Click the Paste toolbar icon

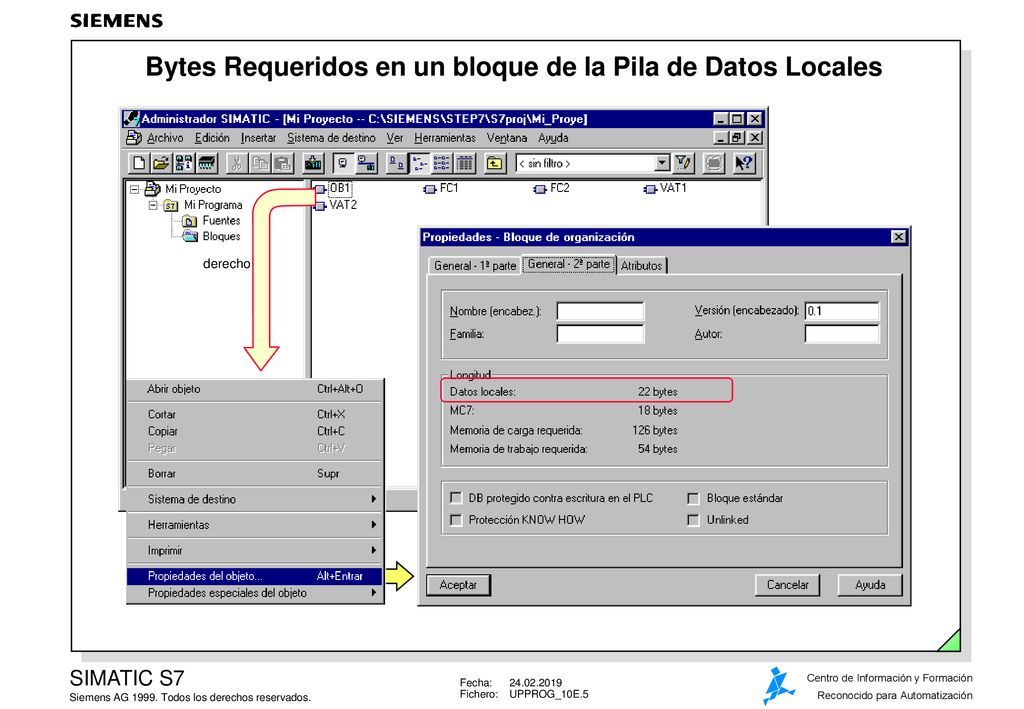click(x=283, y=163)
